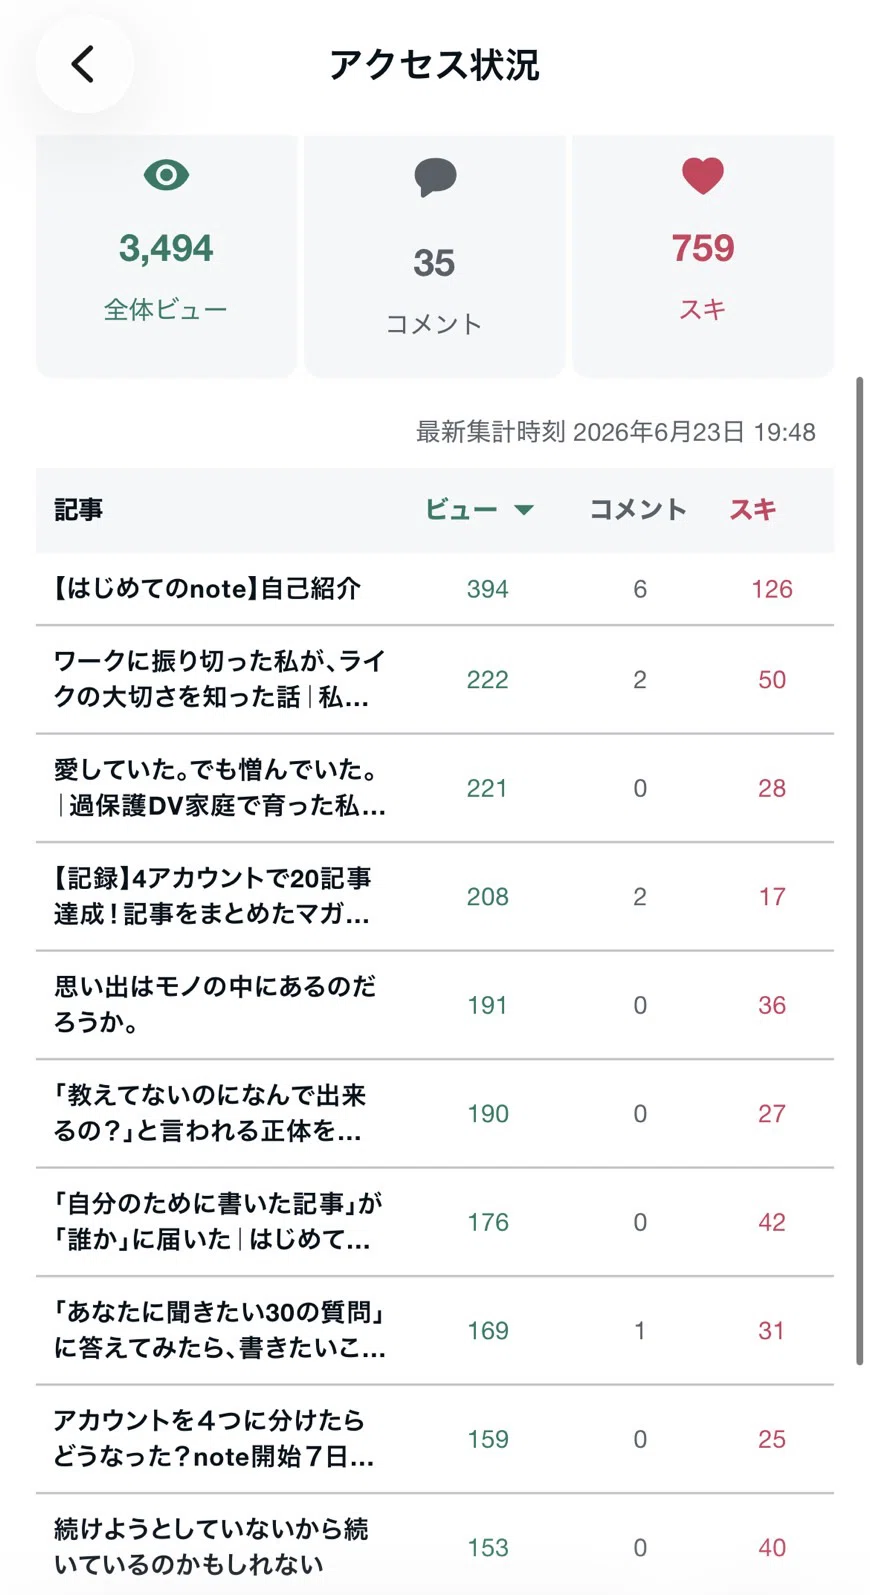Tap the eye icon for total views
Screen dimensions: 870x1595
click(166, 176)
